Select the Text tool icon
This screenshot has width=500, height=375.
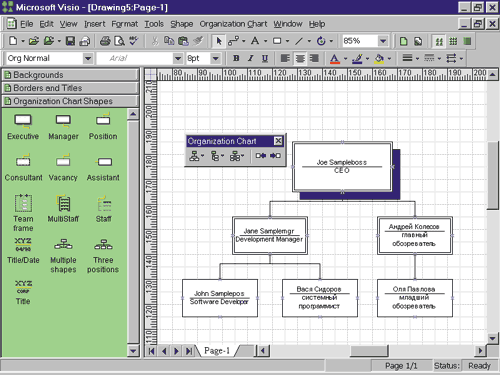(255, 41)
